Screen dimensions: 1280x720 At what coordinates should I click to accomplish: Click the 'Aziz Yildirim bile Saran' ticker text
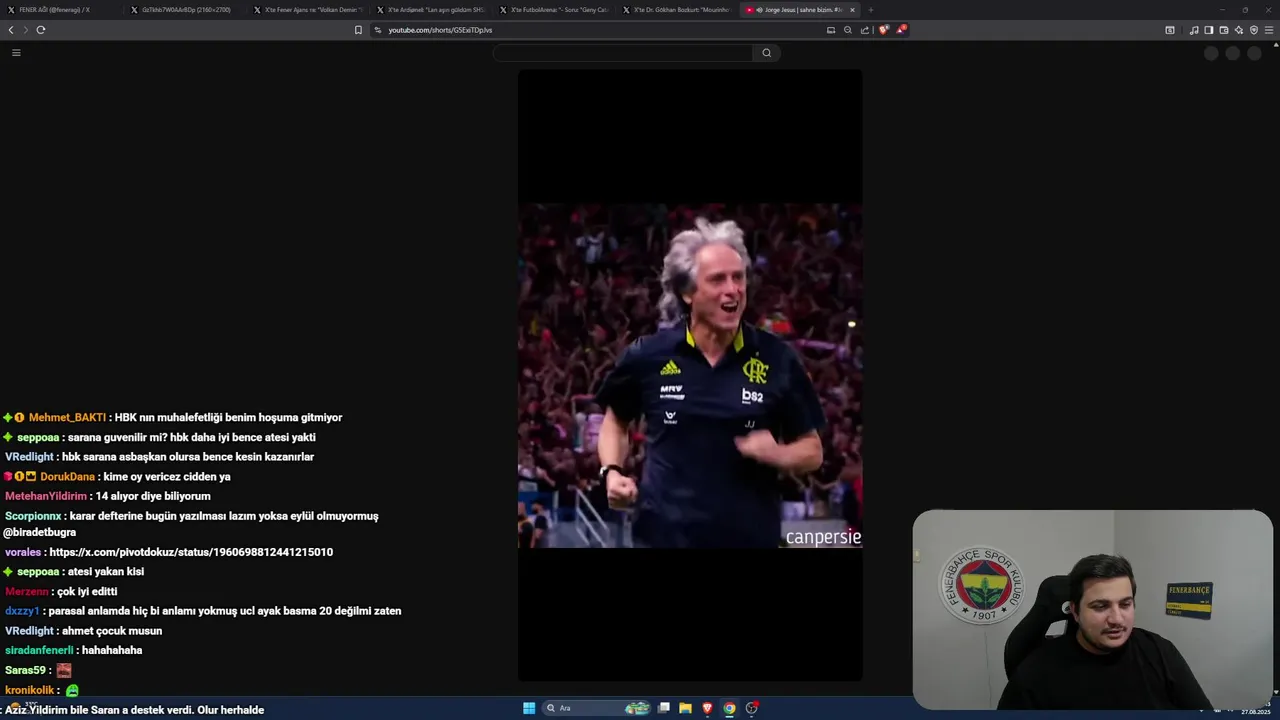(x=134, y=710)
